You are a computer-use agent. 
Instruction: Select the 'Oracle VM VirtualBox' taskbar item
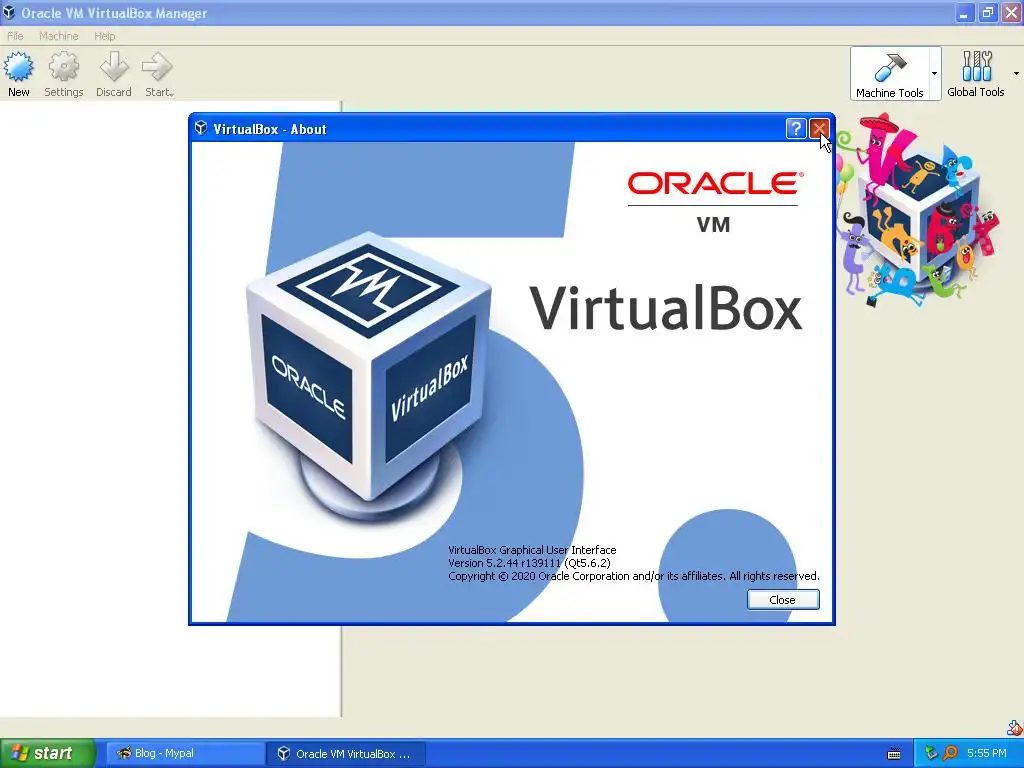pos(346,753)
